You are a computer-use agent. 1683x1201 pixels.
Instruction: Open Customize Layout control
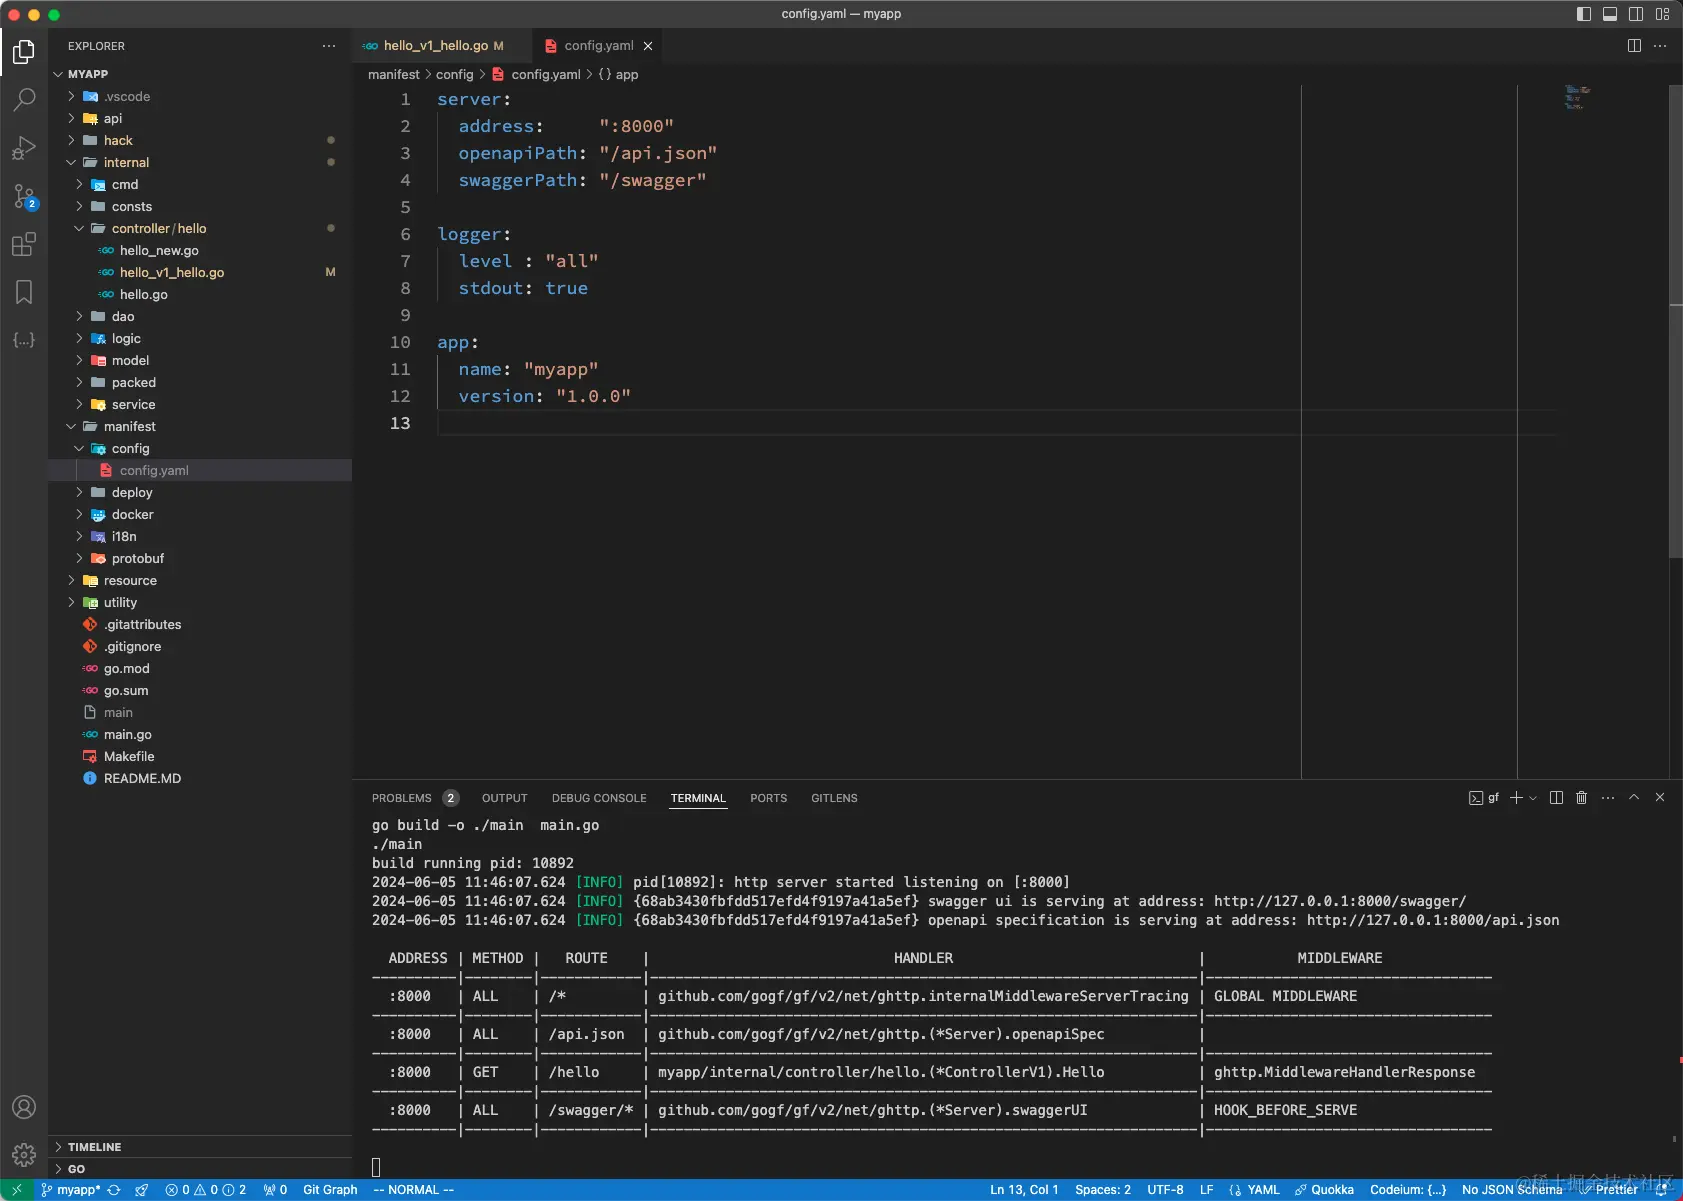tap(1662, 14)
